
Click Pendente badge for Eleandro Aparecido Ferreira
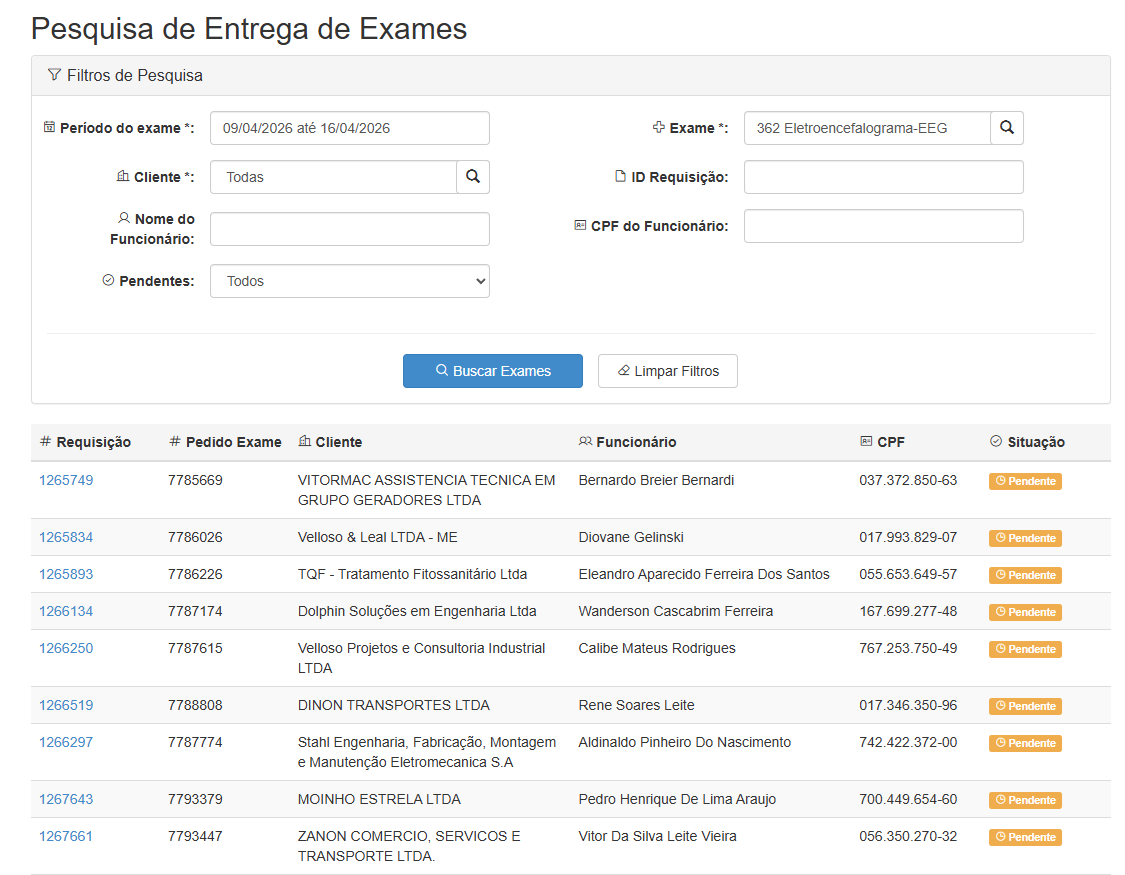(x=1025, y=575)
